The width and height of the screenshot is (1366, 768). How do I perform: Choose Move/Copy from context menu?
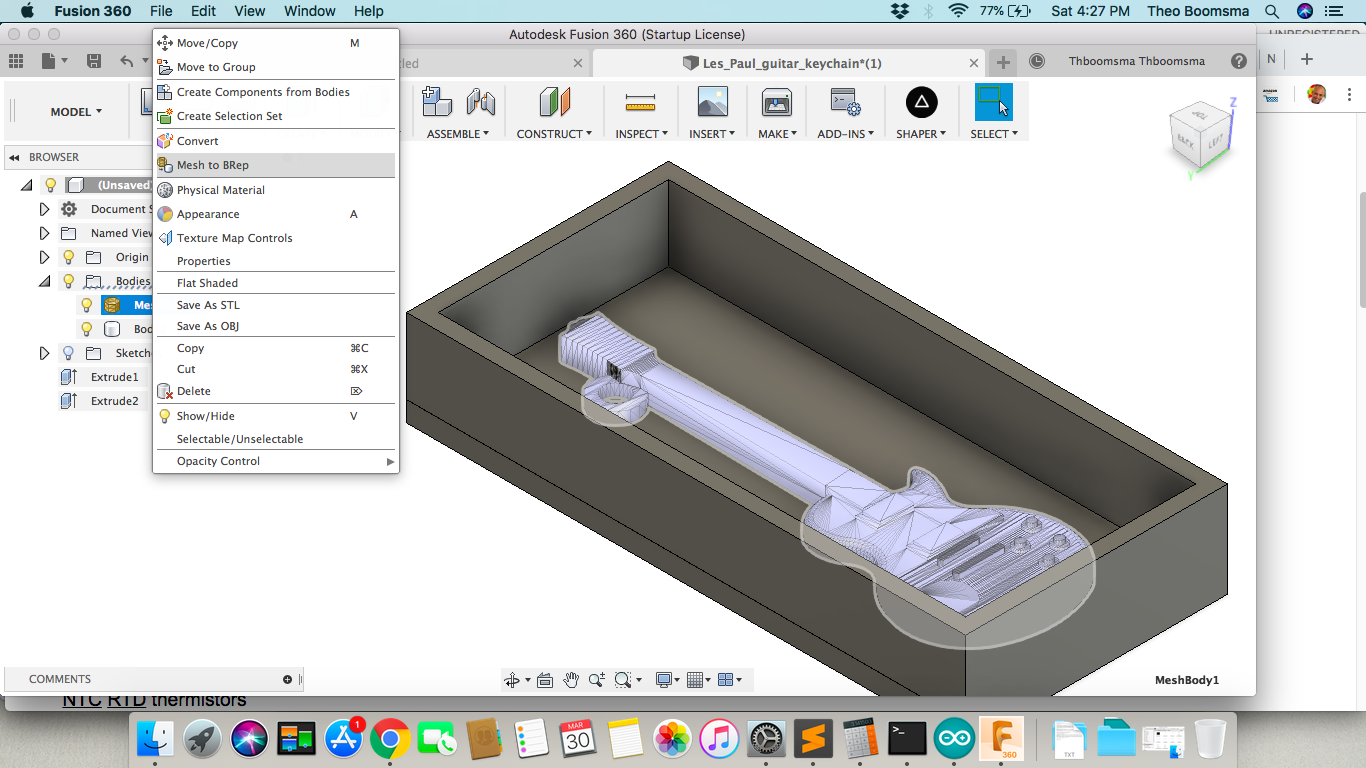click(x=275, y=43)
